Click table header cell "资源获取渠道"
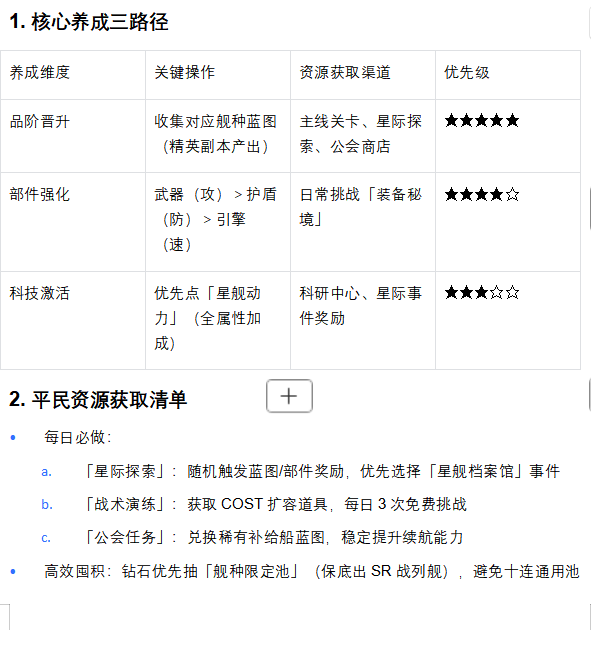This screenshot has height=651, width=591. tap(363, 75)
